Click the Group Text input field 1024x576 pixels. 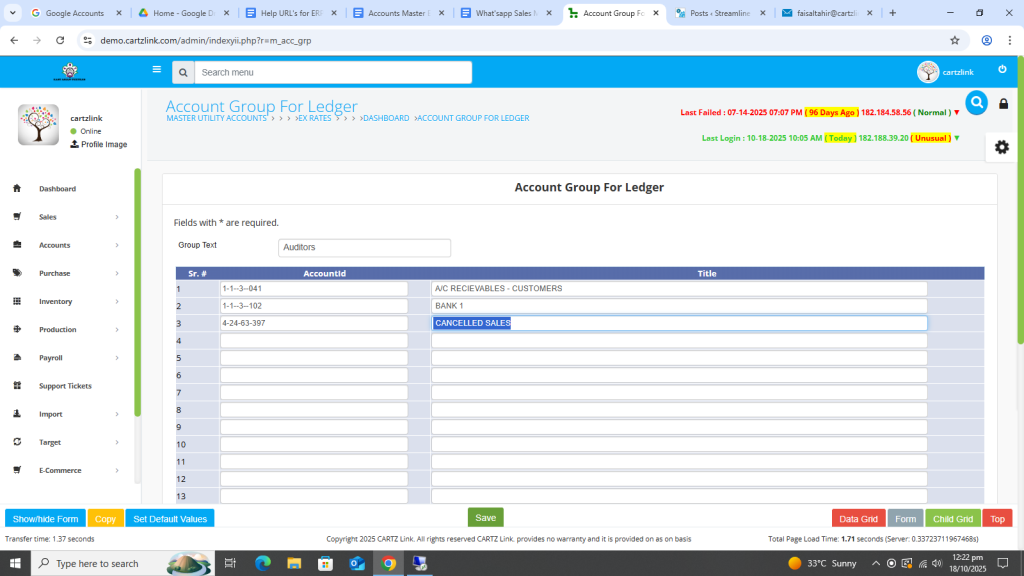pyautogui.click(x=364, y=247)
